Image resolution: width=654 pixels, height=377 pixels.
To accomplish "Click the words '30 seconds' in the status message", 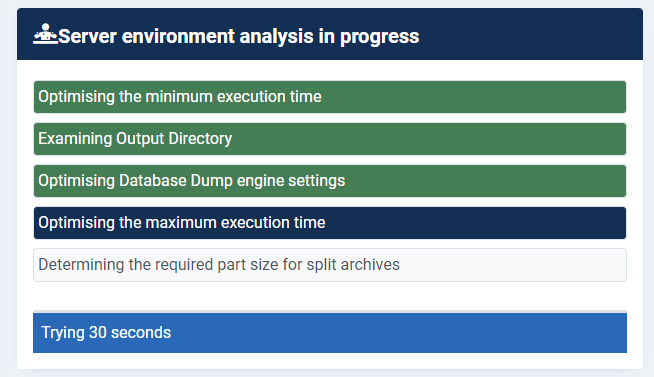I will 130,332.
